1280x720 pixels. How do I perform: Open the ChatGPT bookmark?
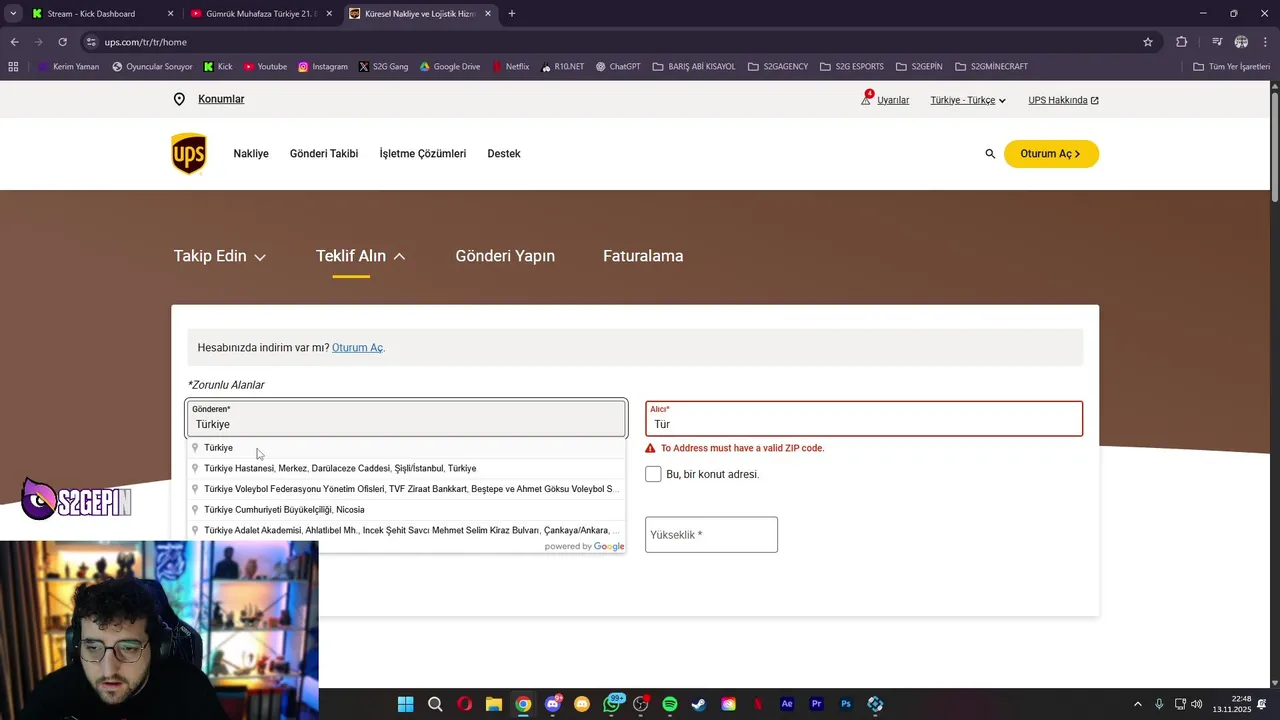coord(618,67)
